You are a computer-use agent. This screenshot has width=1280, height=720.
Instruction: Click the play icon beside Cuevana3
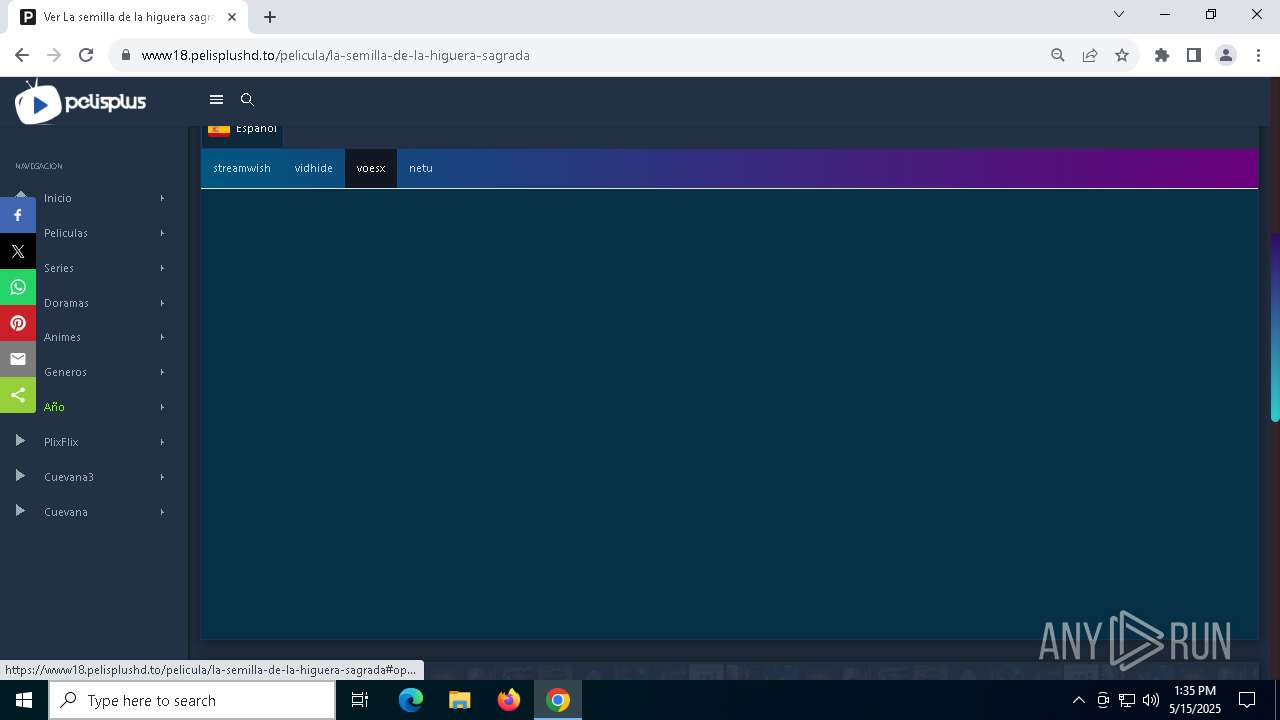(x=20, y=476)
